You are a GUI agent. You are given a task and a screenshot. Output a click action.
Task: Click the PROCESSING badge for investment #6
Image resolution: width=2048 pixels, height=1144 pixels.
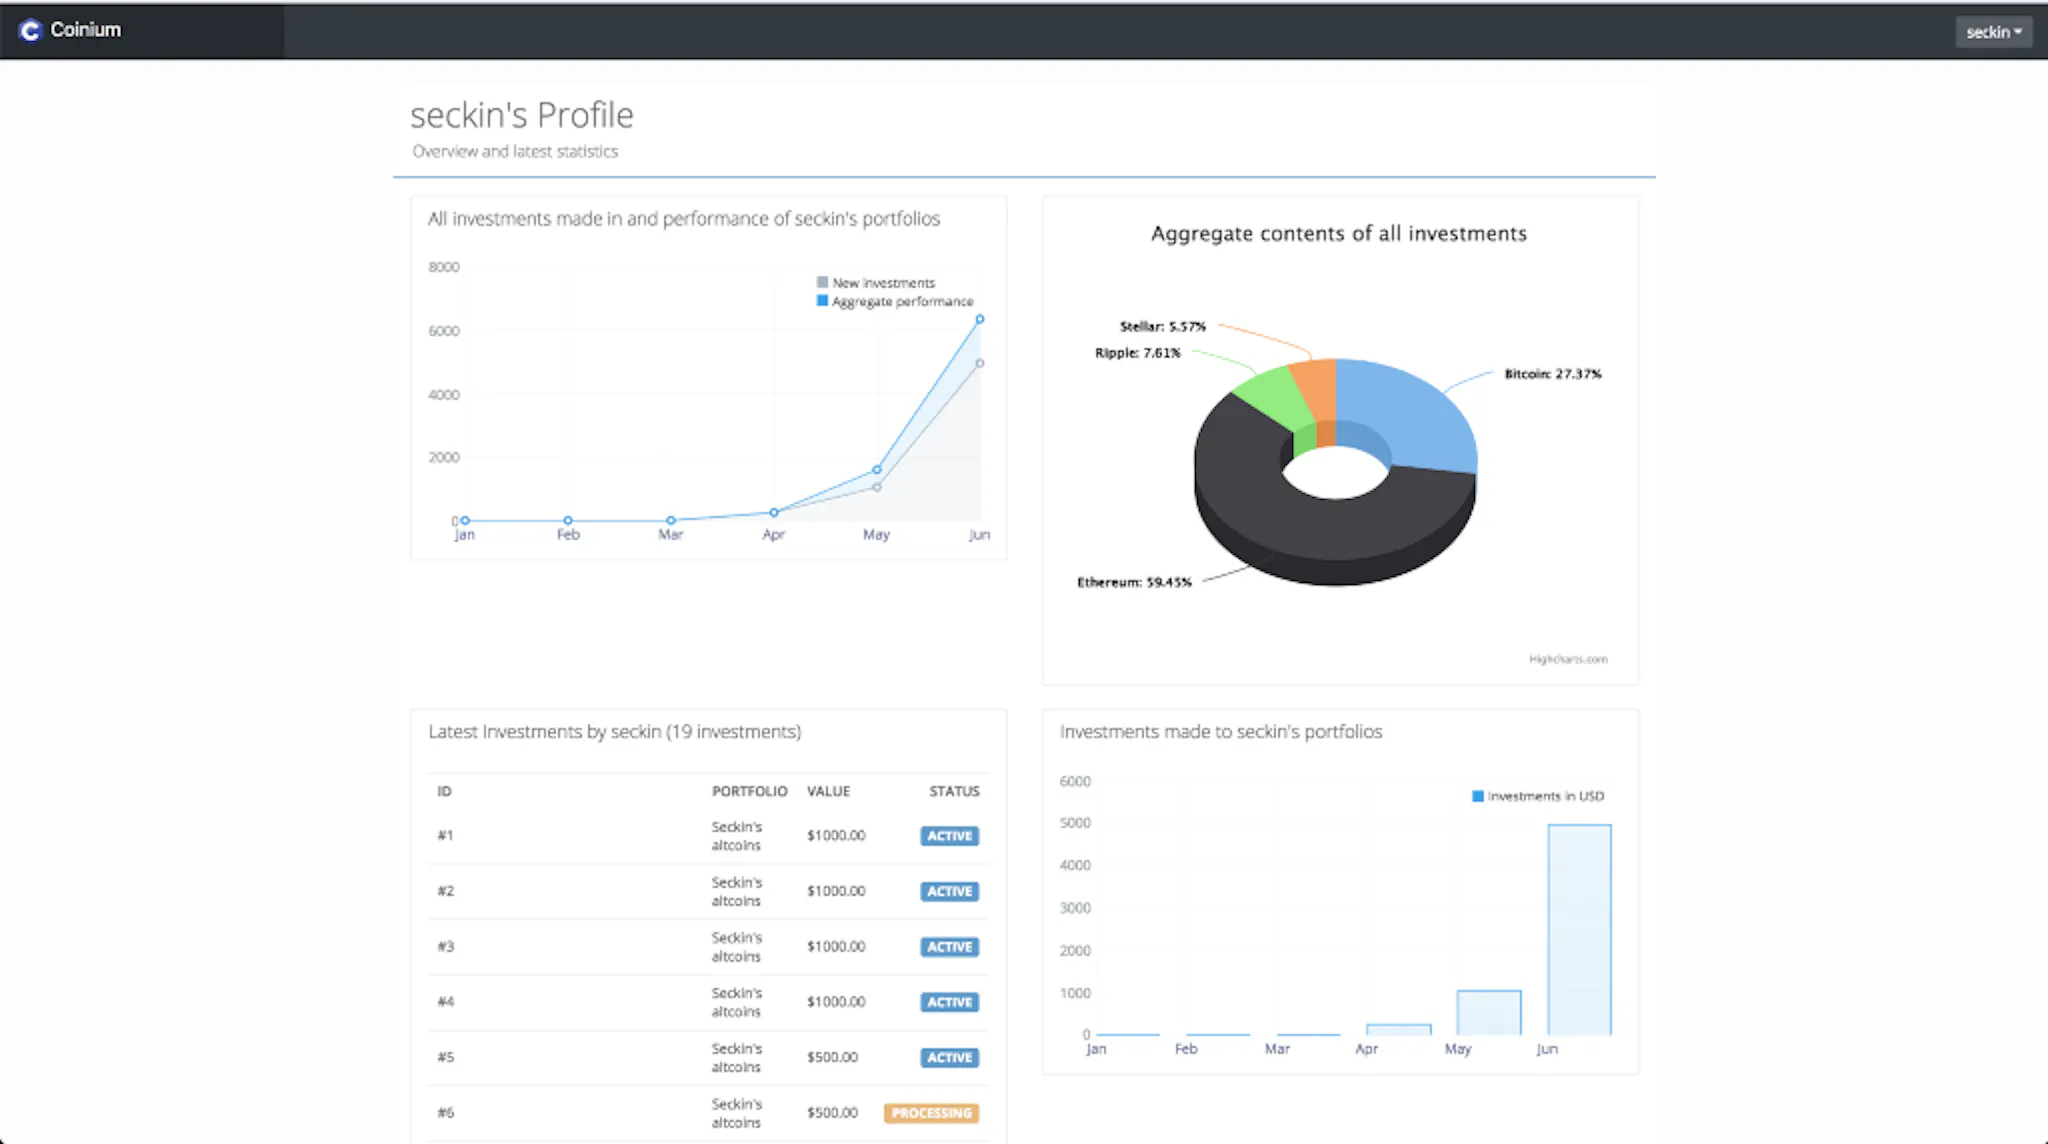pyautogui.click(x=931, y=1113)
